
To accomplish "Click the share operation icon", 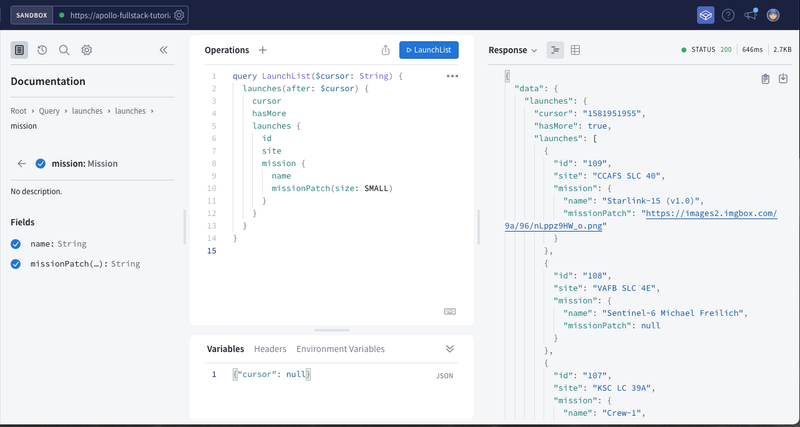I will (x=385, y=50).
